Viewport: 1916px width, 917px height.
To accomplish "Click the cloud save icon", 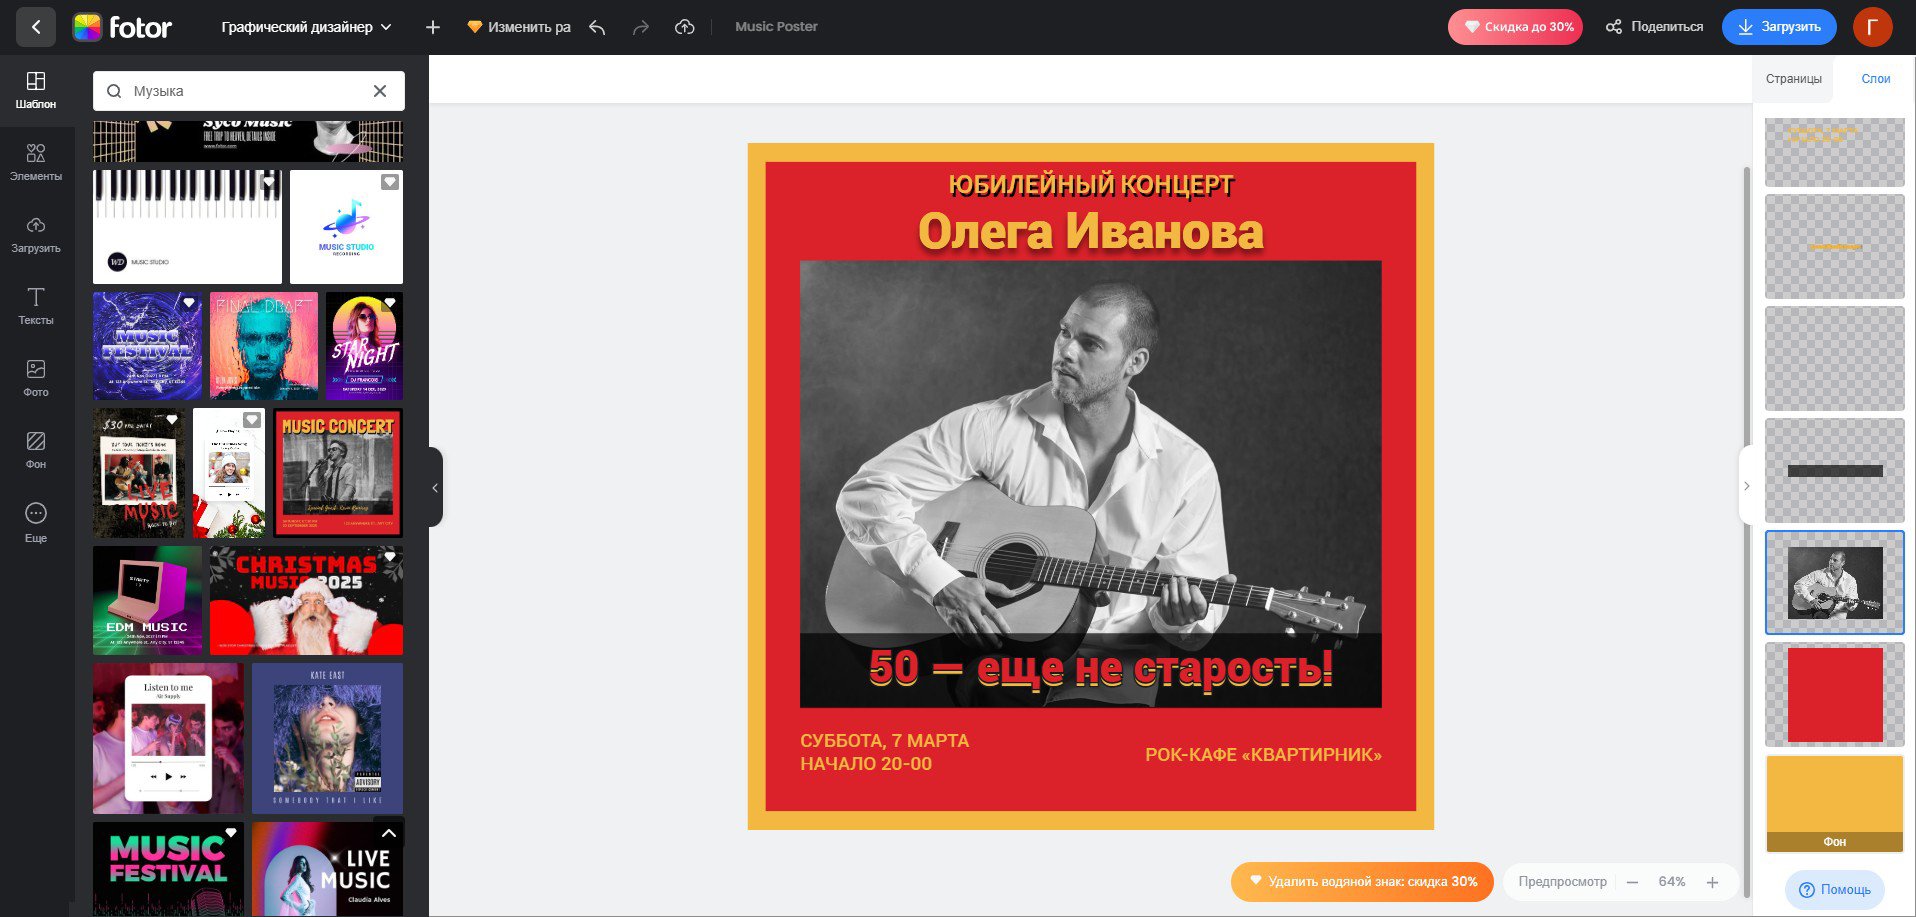I will (684, 27).
